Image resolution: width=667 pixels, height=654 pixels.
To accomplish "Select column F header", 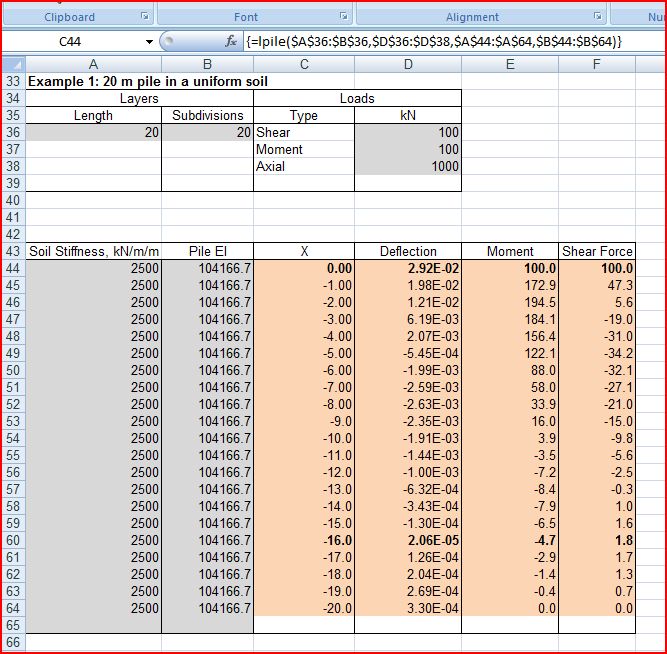I will [x=597, y=63].
